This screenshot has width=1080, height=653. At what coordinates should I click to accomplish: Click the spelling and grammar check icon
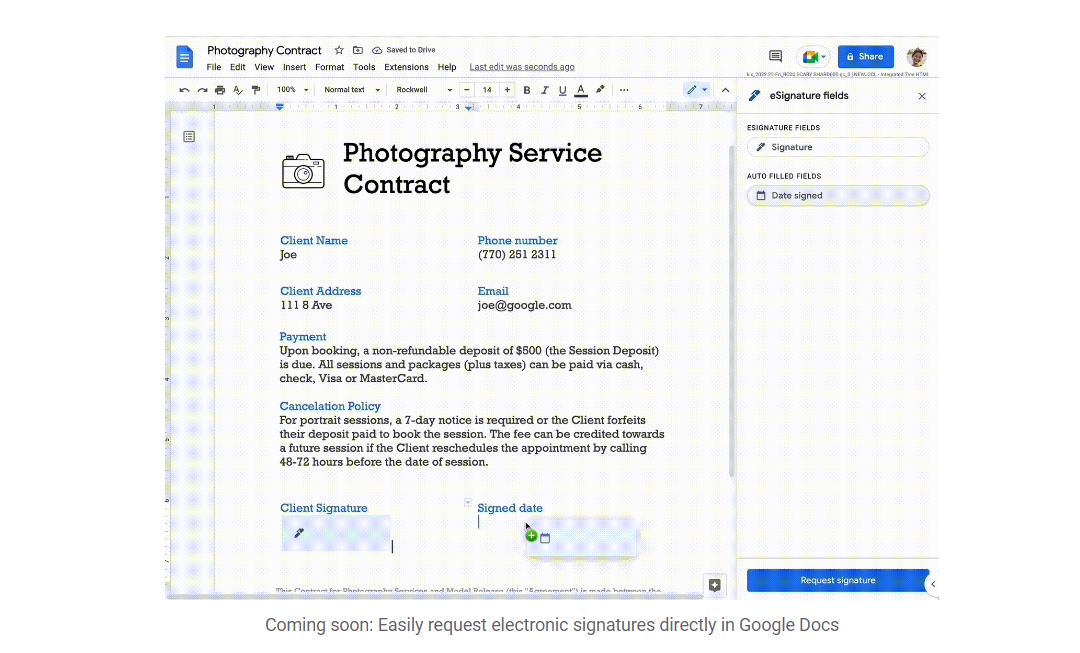(x=238, y=90)
